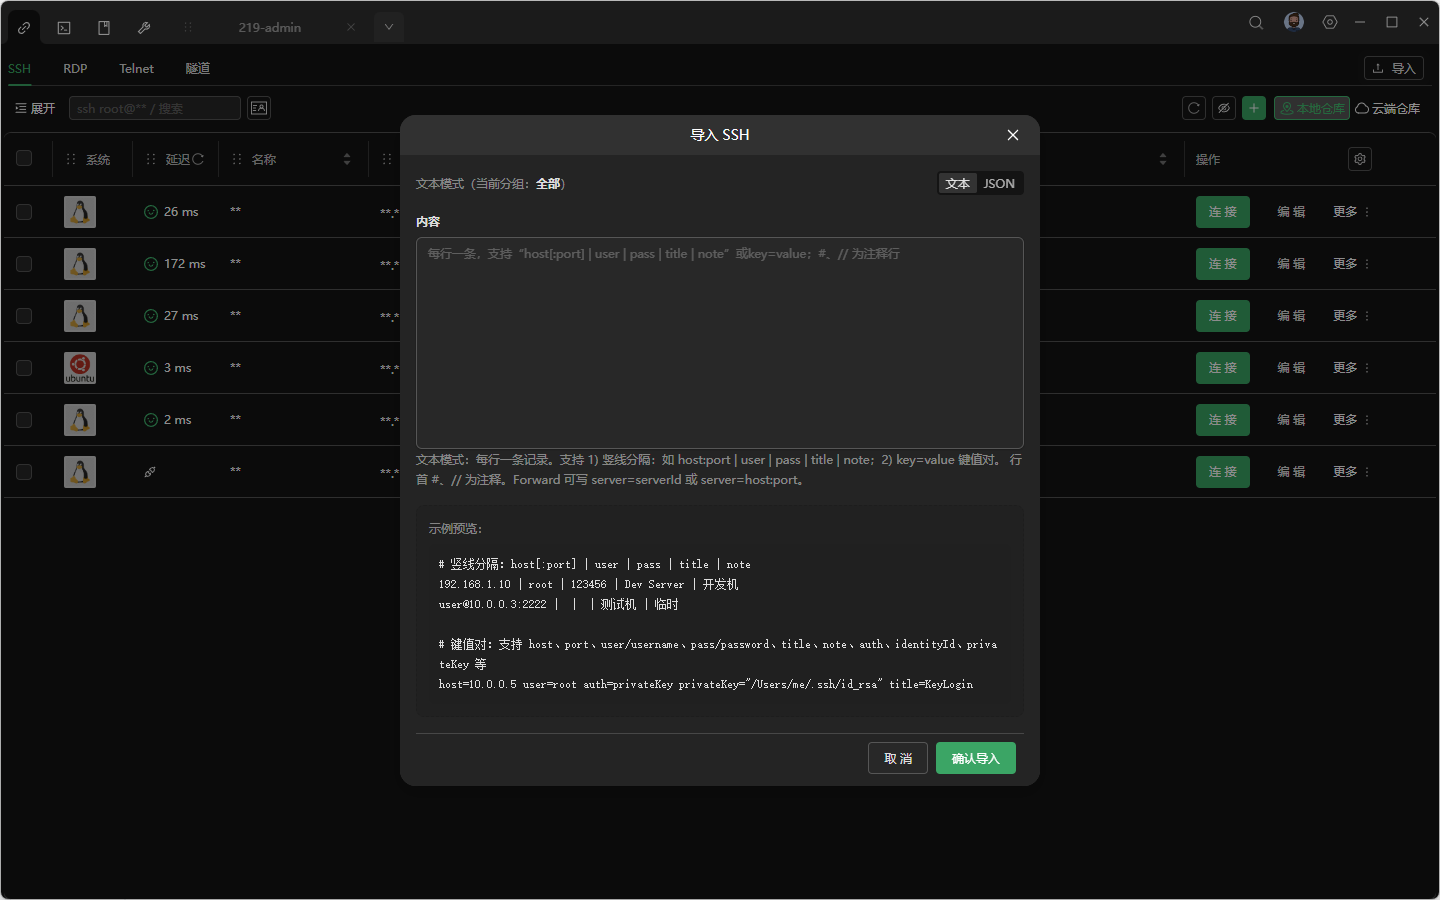Viewport: 1440px width, 900px height.
Task: Check the checkbox on the 26 ms server row
Action: [24, 212]
